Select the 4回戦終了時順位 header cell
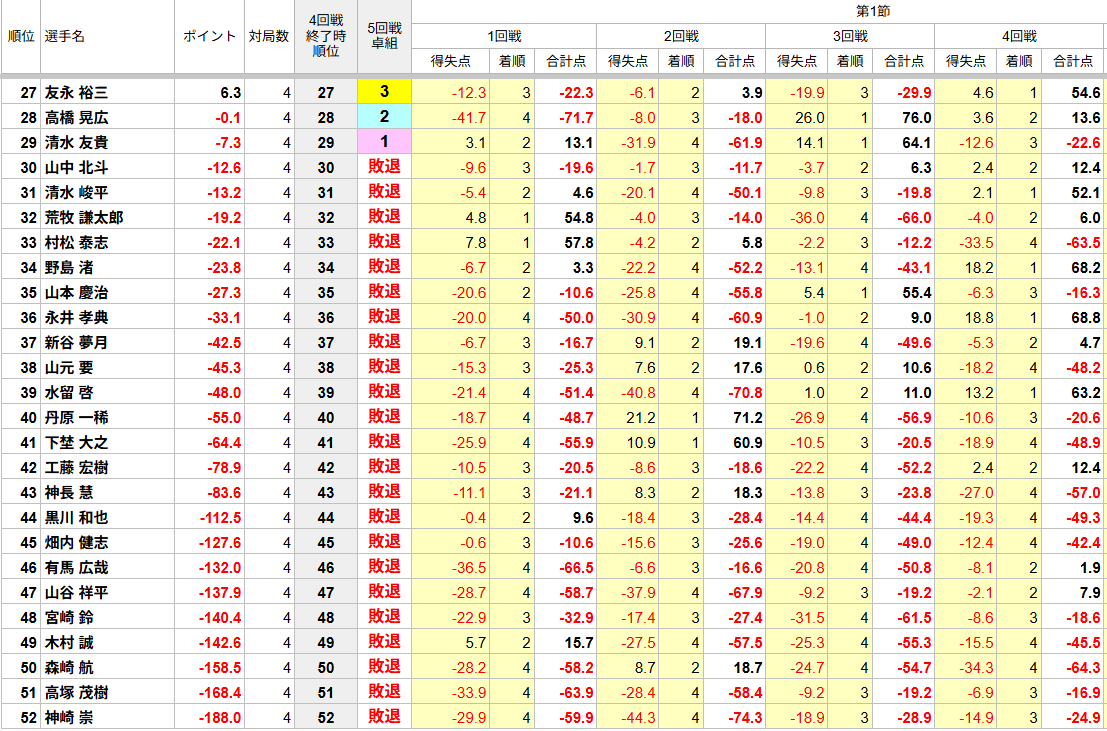1107x731 pixels. point(325,37)
